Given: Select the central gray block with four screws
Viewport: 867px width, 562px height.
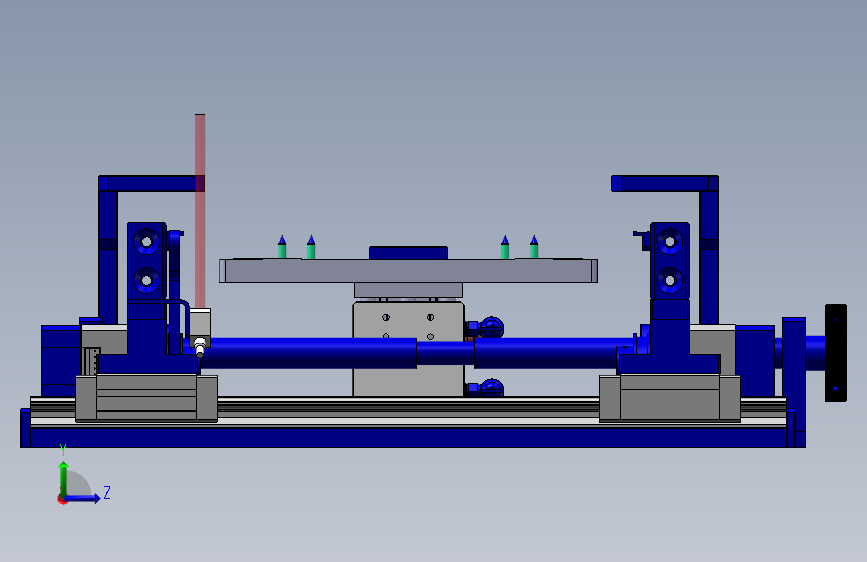Looking at the screenshot, I should click(408, 348).
